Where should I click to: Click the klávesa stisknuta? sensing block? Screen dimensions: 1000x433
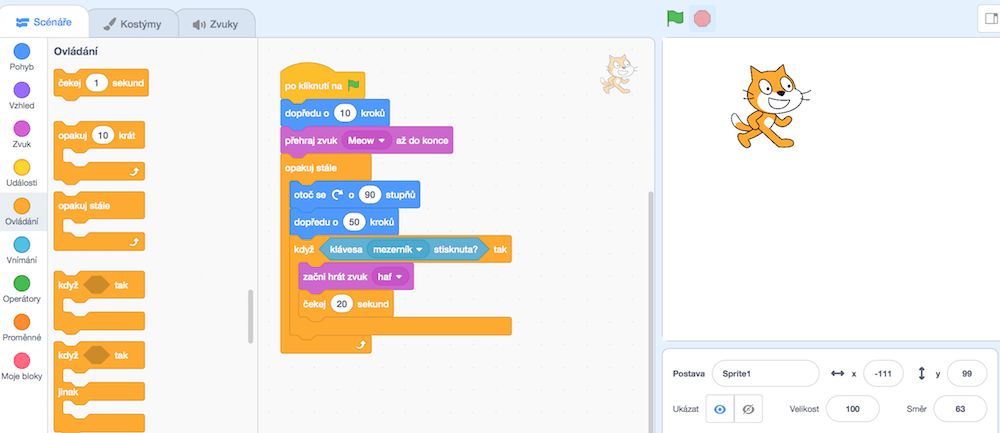[403, 249]
